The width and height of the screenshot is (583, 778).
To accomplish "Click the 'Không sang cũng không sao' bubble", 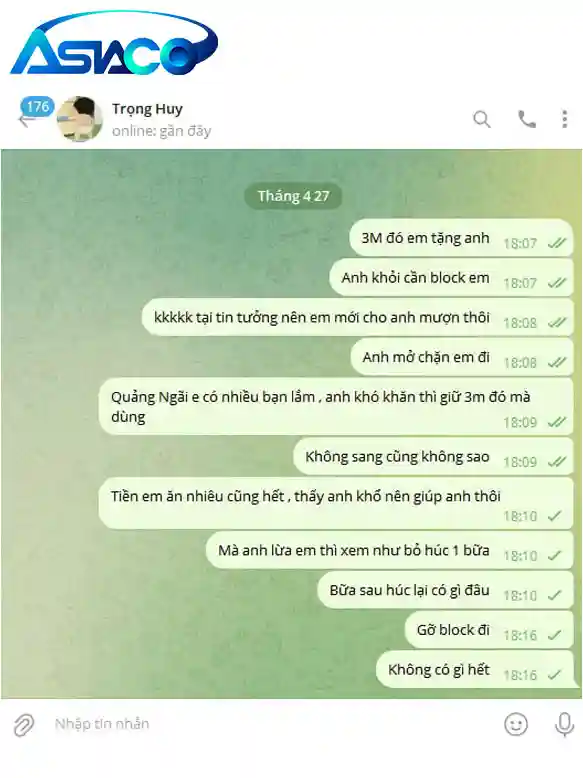I will 433,457.
